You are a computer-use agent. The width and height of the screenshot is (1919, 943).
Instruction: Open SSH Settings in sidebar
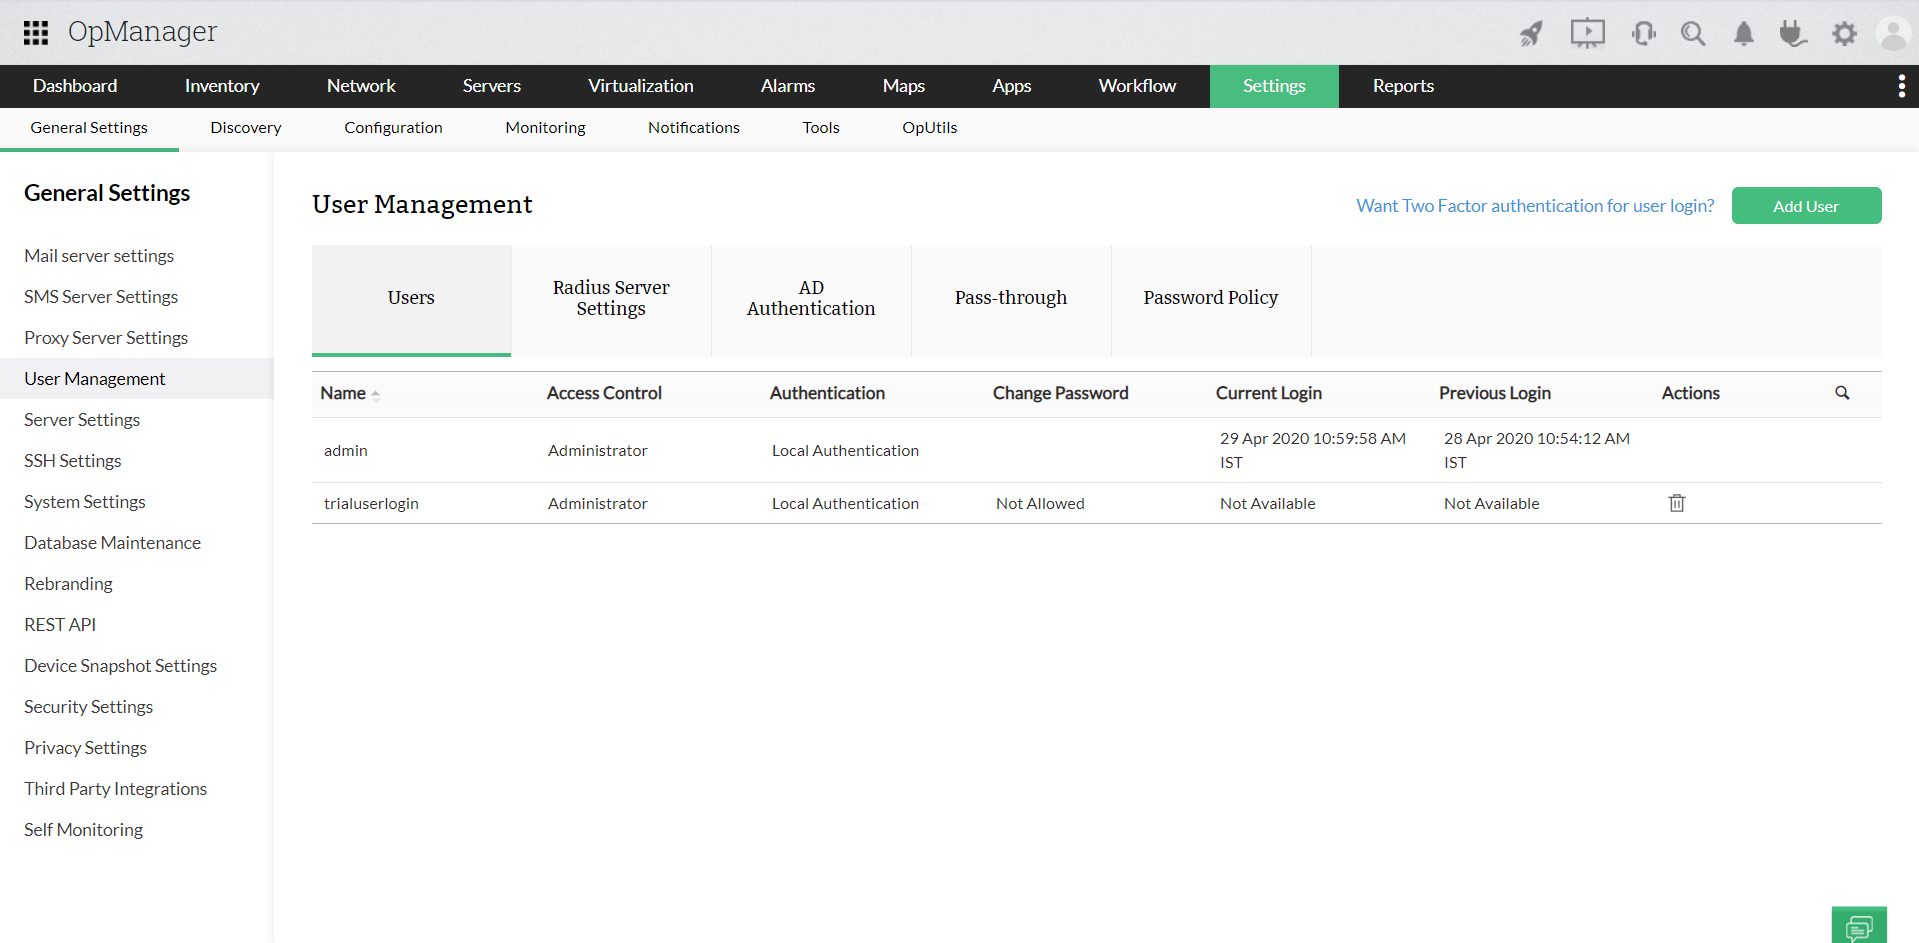(73, 461)
